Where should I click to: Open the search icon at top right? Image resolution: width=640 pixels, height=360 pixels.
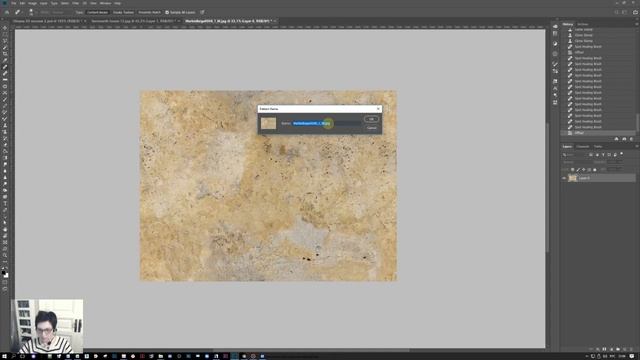coord(617,12)
